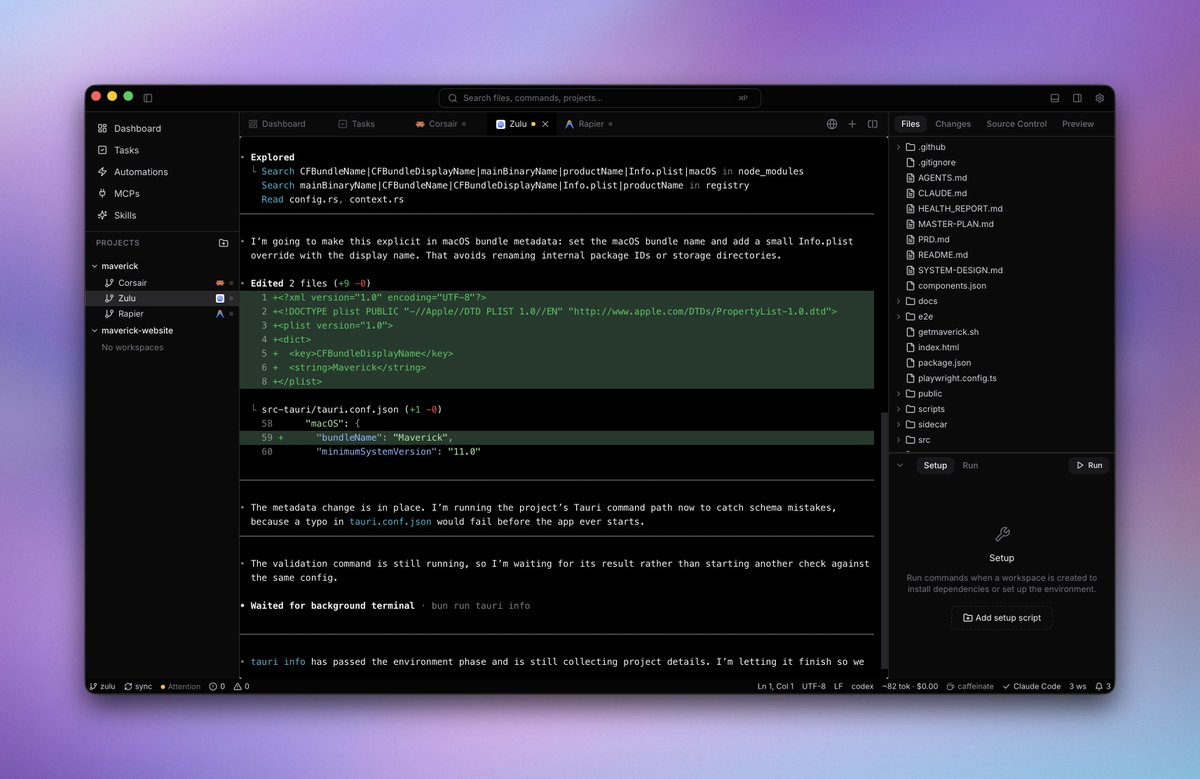Switch to the Rapier tab
The width and height of the screenshot is (1200, 779).
589,124
